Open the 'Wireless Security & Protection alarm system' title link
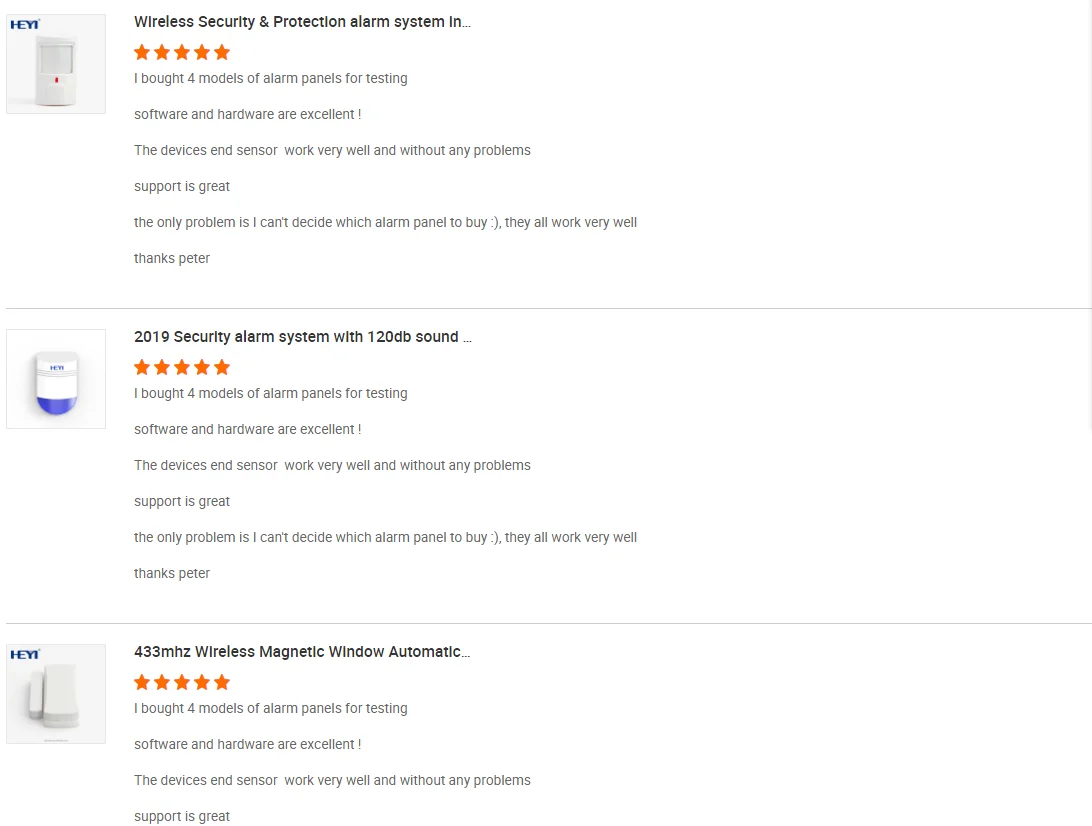 [x=302, y=22]
